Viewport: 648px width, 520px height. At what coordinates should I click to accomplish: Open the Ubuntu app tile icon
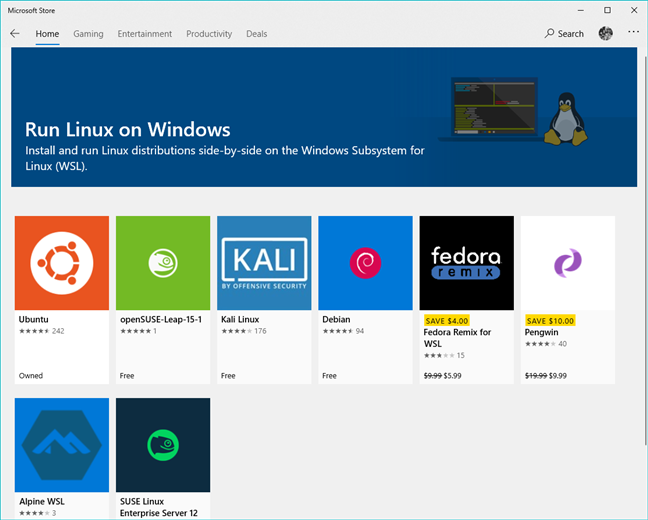point(62,263)
